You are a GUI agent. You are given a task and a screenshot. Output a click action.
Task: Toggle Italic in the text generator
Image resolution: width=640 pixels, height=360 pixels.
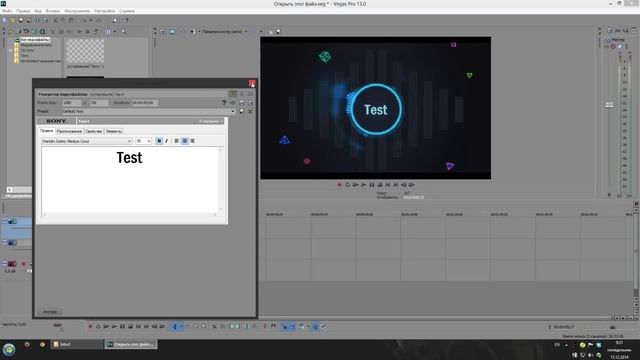[x=166, y=141]
